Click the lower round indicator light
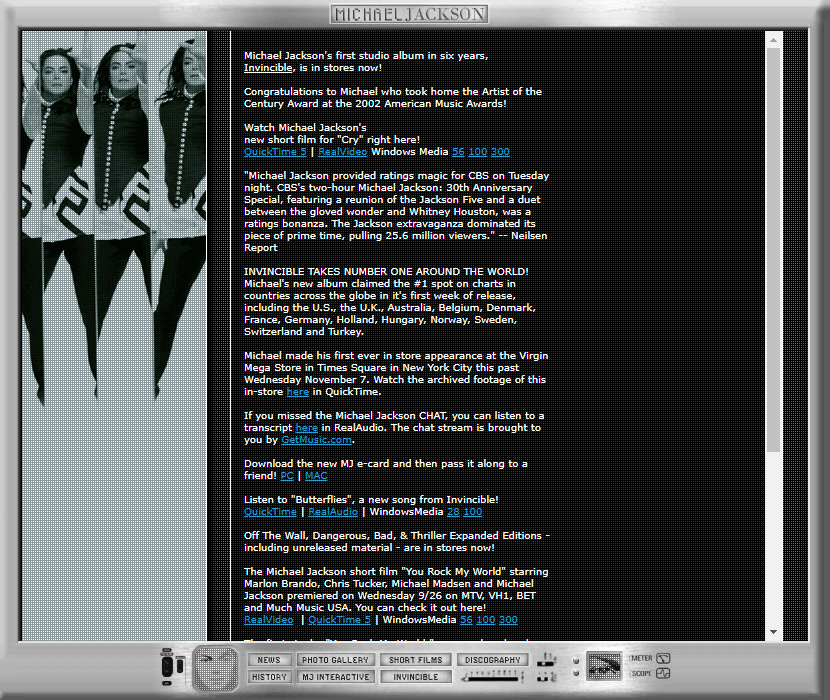830x700 pixels. click(576, 673)
